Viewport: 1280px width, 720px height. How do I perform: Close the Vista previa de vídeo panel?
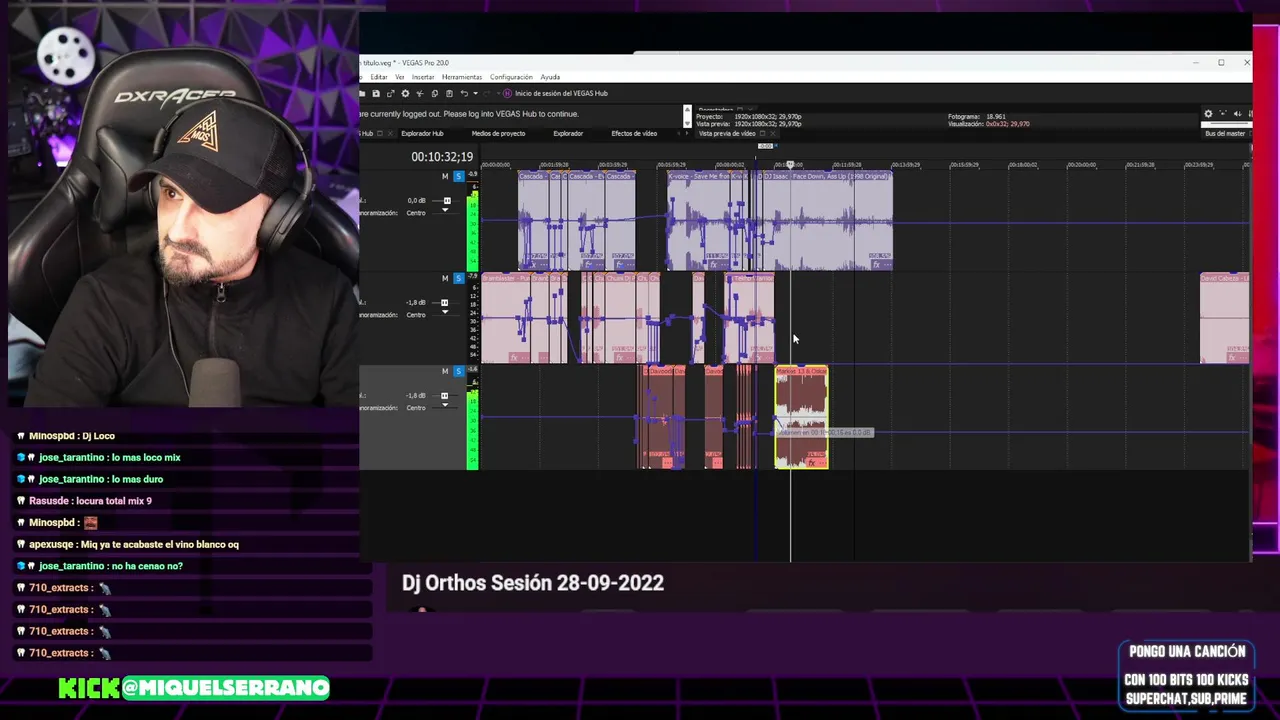773,133
